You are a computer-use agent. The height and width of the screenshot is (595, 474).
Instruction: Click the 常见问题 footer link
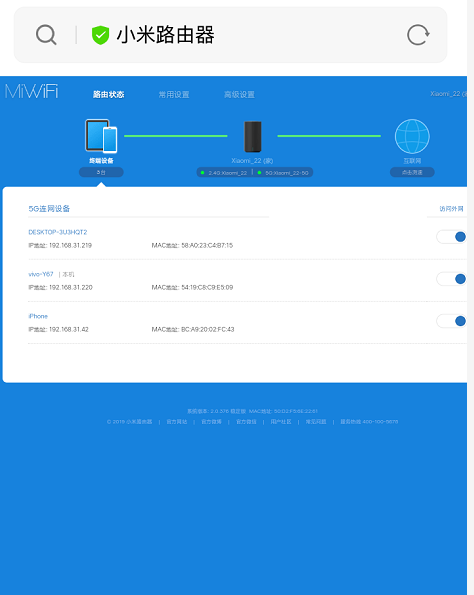(316, 422)
